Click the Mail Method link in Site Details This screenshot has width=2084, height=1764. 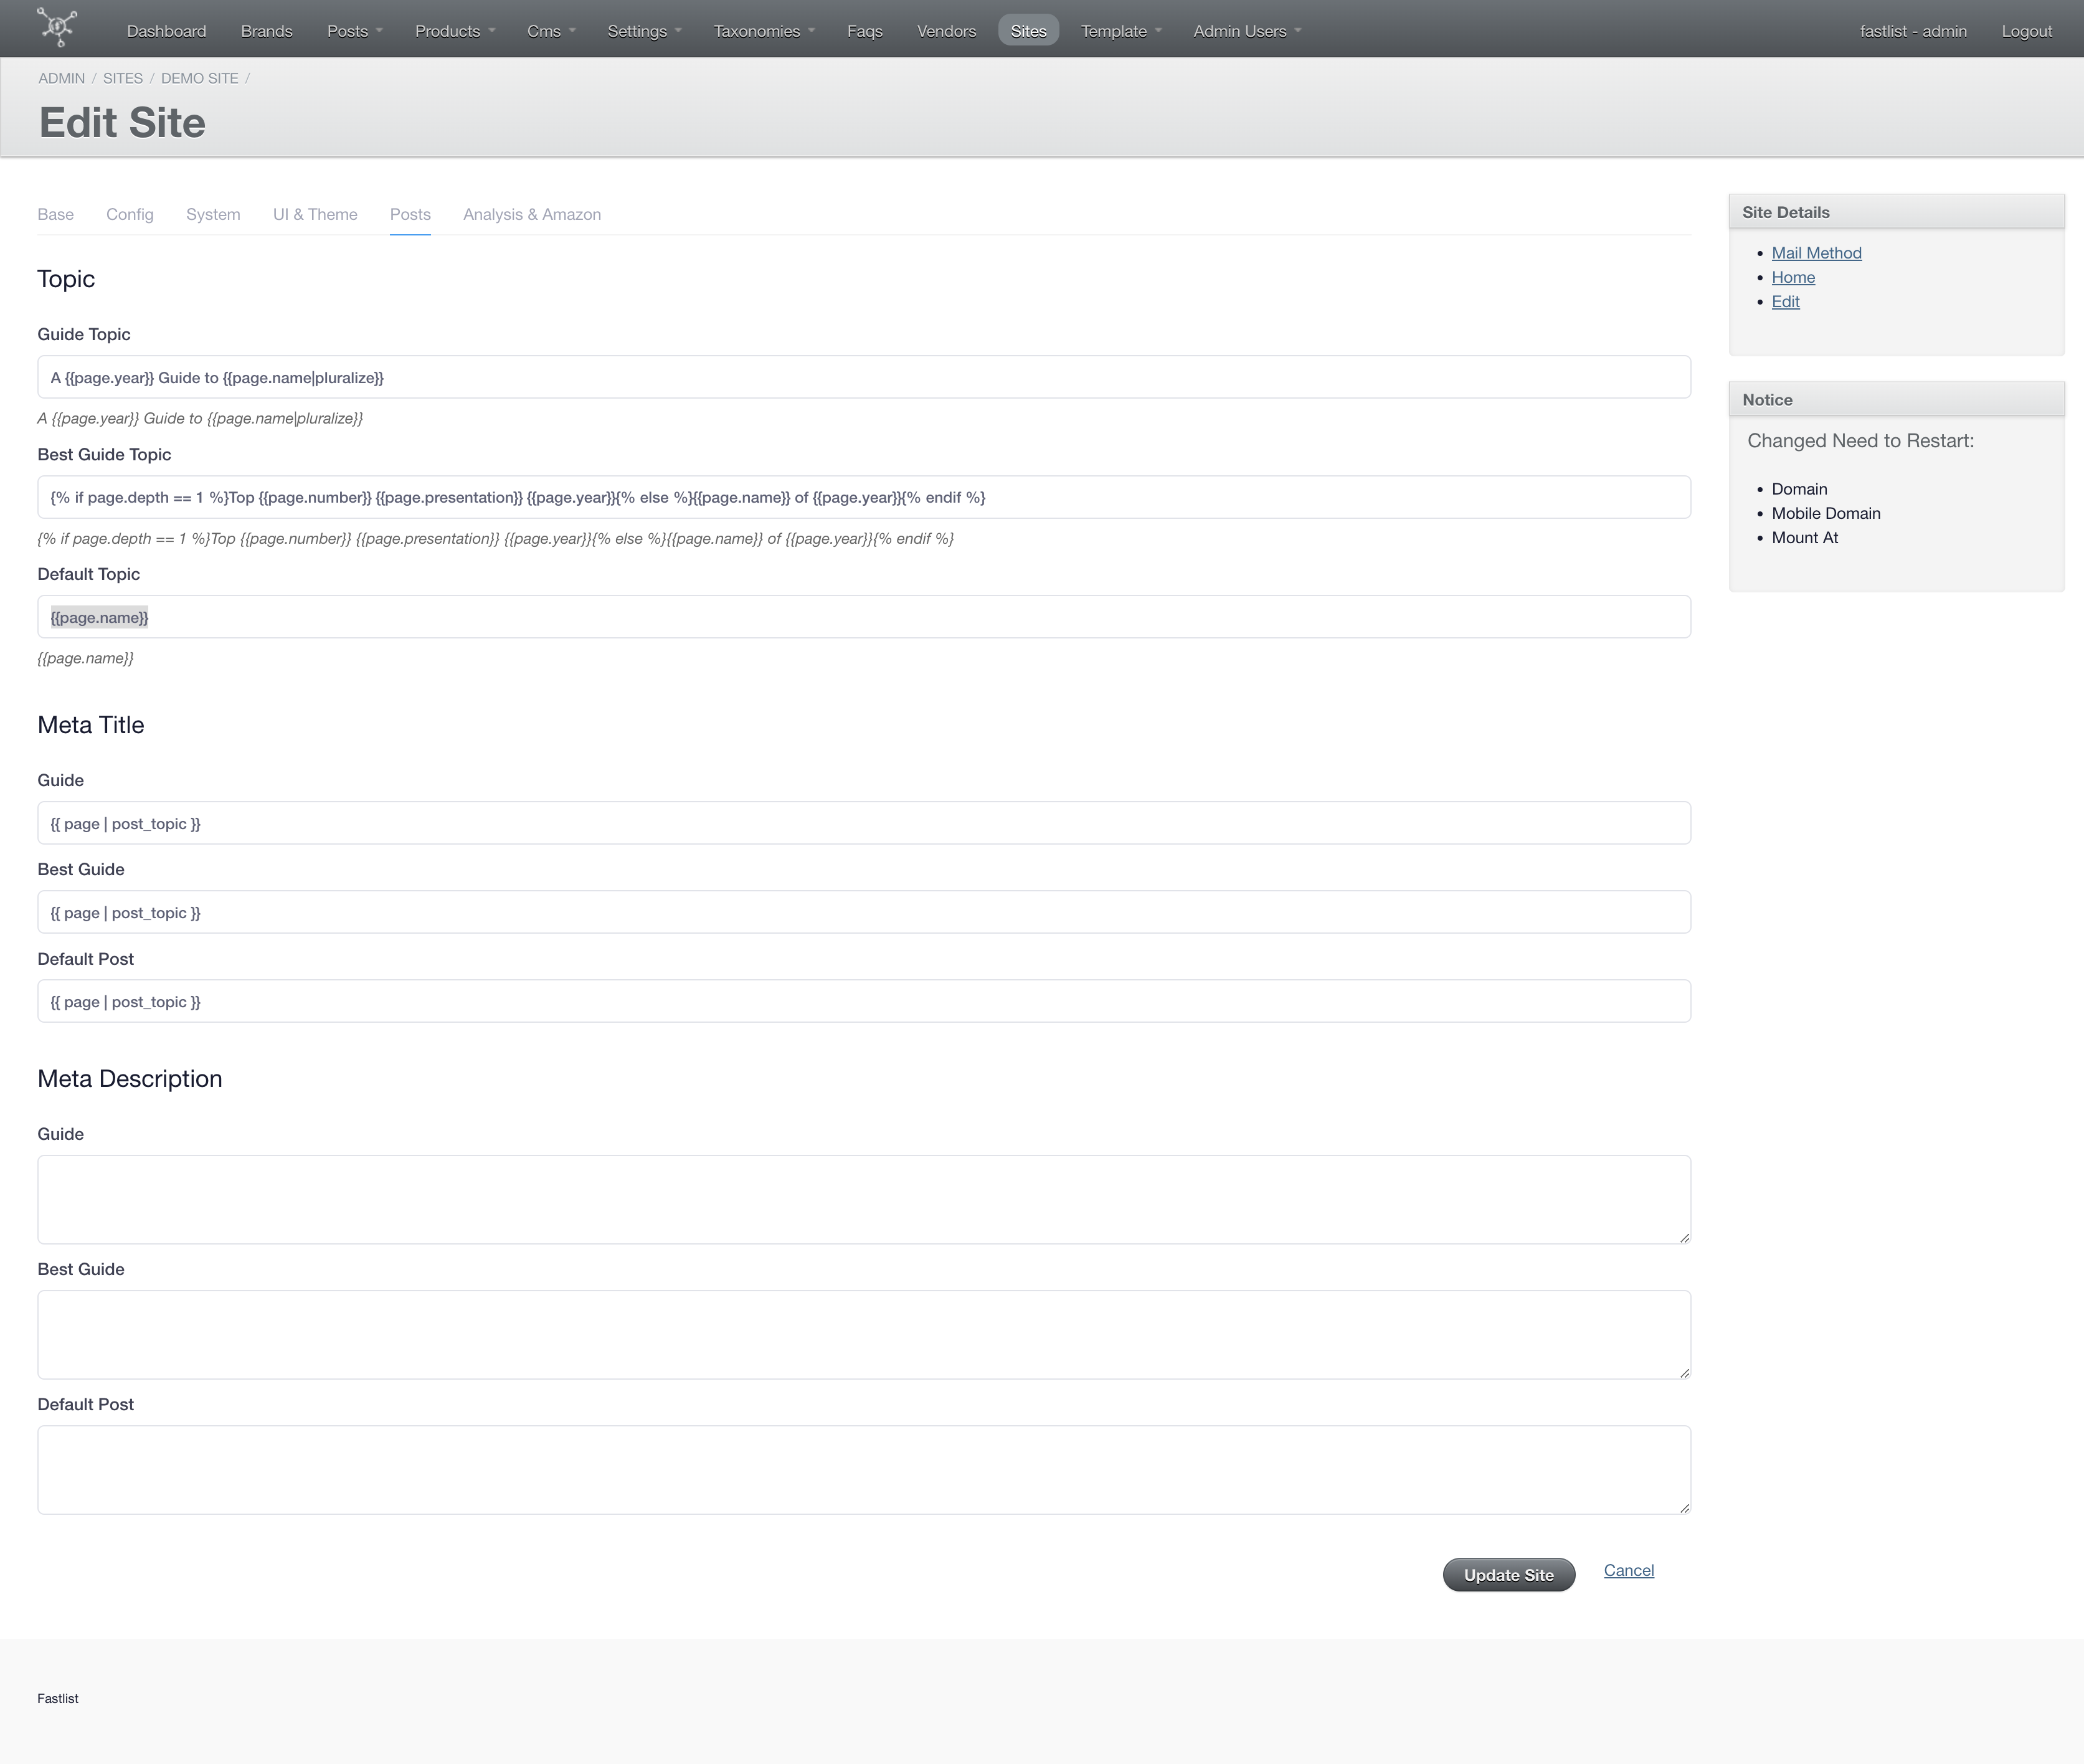[1816, 252]
